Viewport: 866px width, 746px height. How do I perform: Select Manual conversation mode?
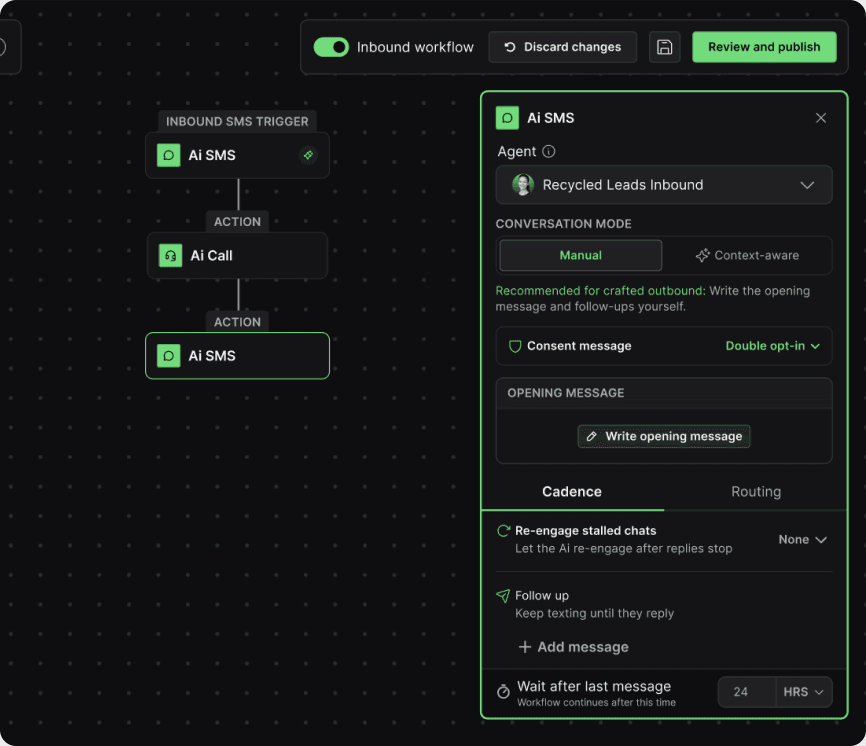(580, 255)
